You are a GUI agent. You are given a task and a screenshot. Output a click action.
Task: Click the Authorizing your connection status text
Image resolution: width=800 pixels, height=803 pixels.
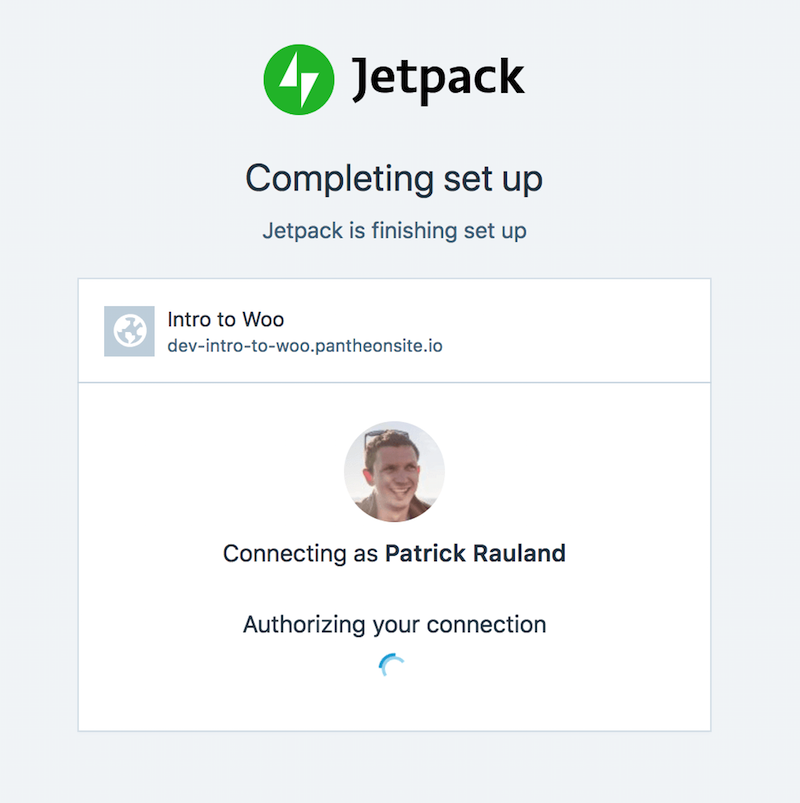click(x=394, y=624)
